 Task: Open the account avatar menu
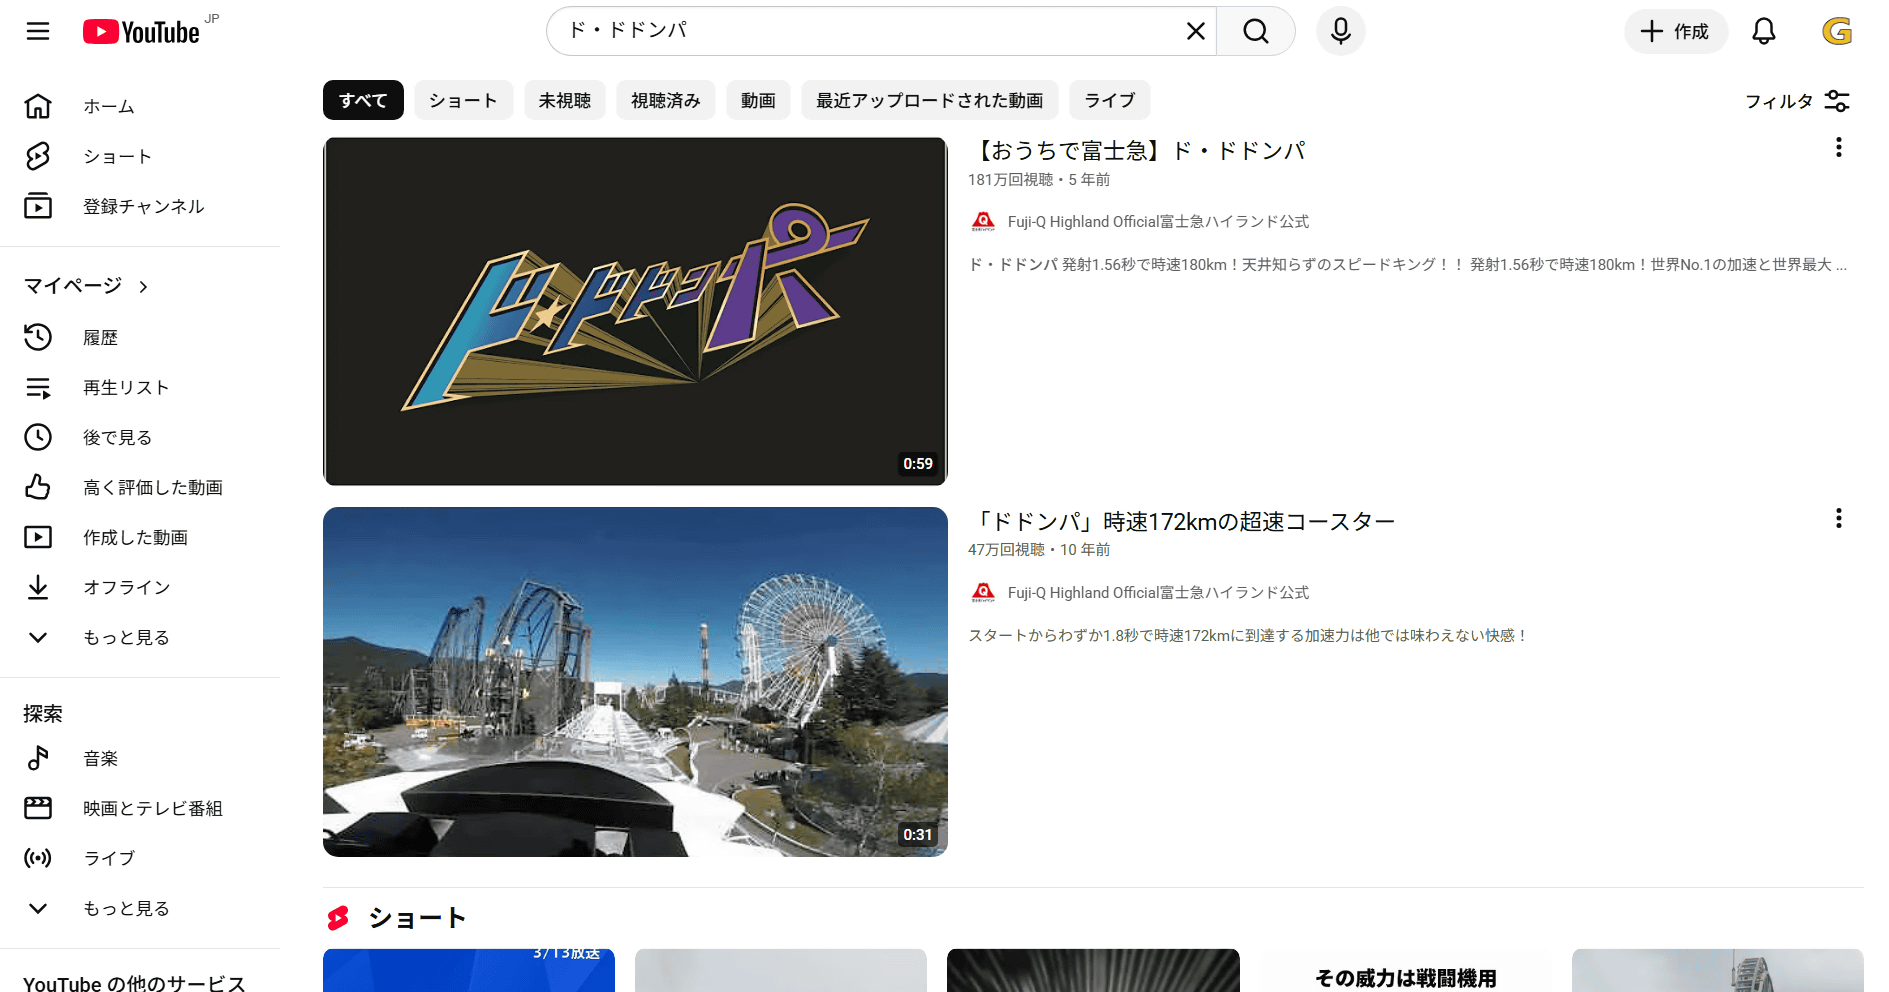[1836, 32]
